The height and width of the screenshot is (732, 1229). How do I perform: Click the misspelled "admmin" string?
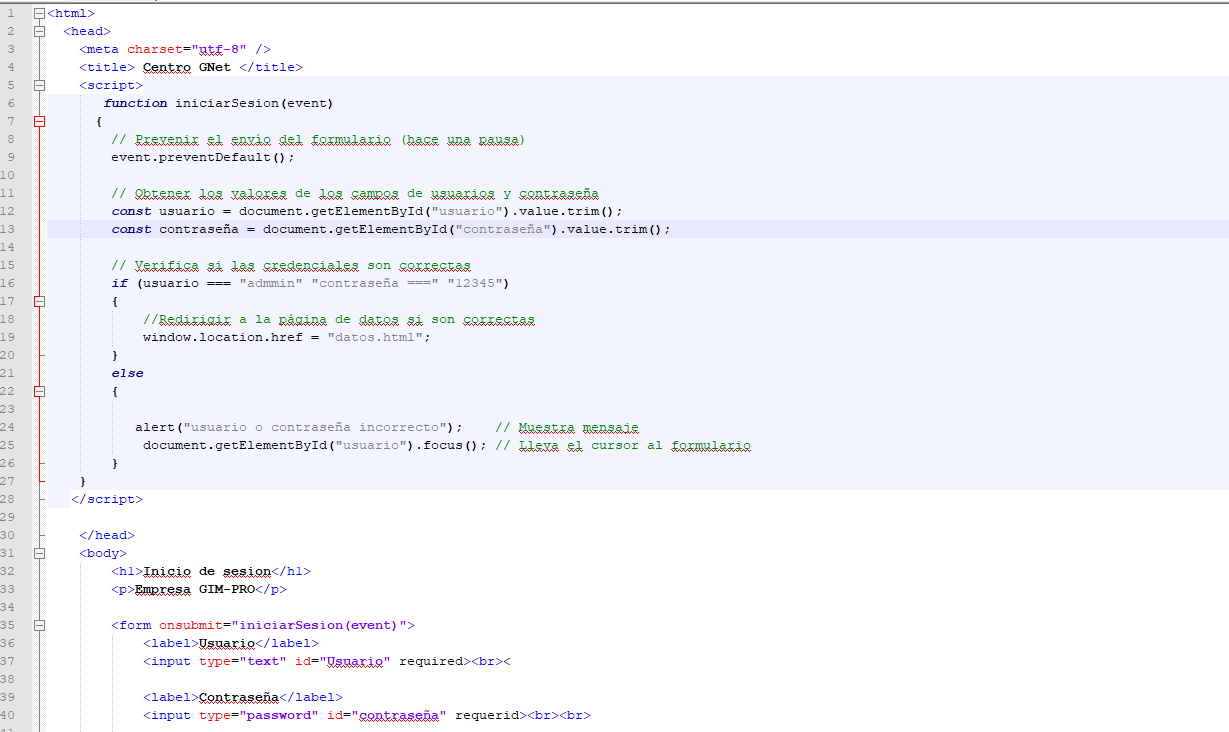pyautogui.click(x=271, y=283)
